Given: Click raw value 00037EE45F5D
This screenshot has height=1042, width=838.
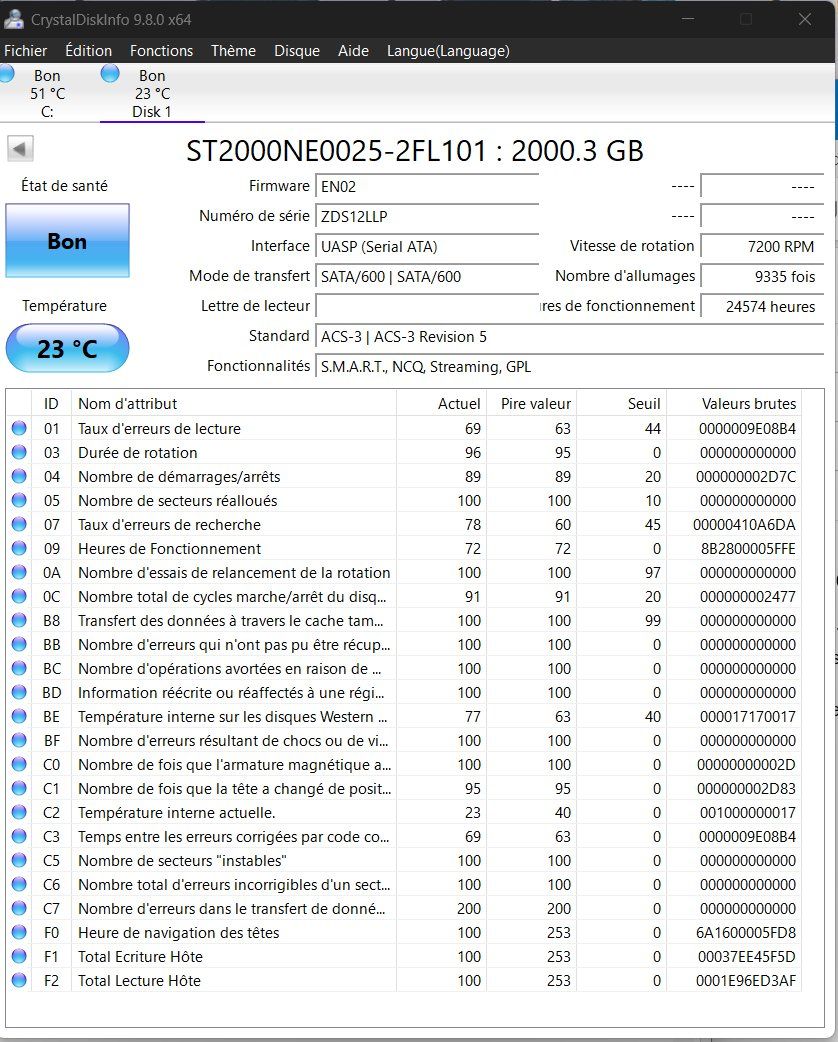Looking at the screenshot, I should click(x=746, y=956).
